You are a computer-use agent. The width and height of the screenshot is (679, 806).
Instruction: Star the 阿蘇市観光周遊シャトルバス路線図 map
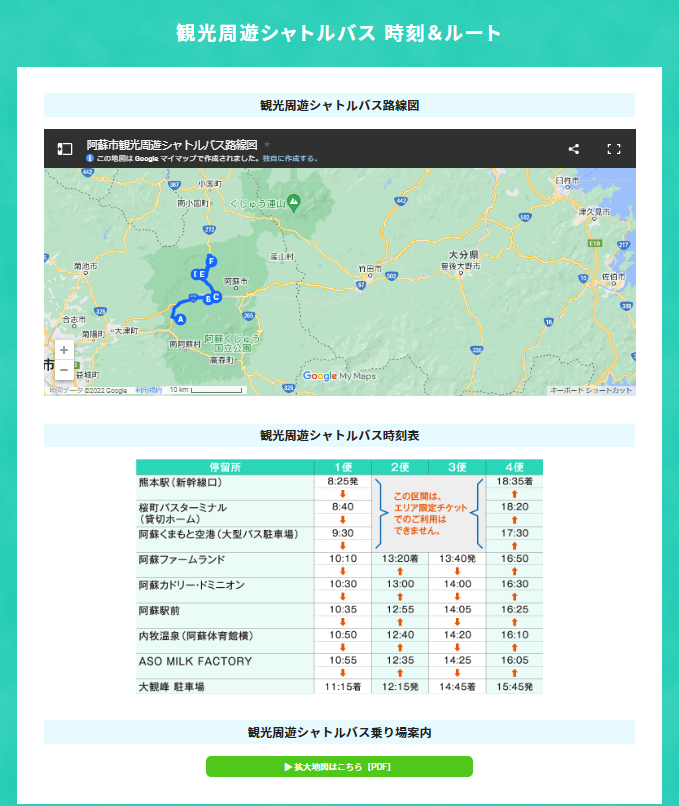click(267, 144)
